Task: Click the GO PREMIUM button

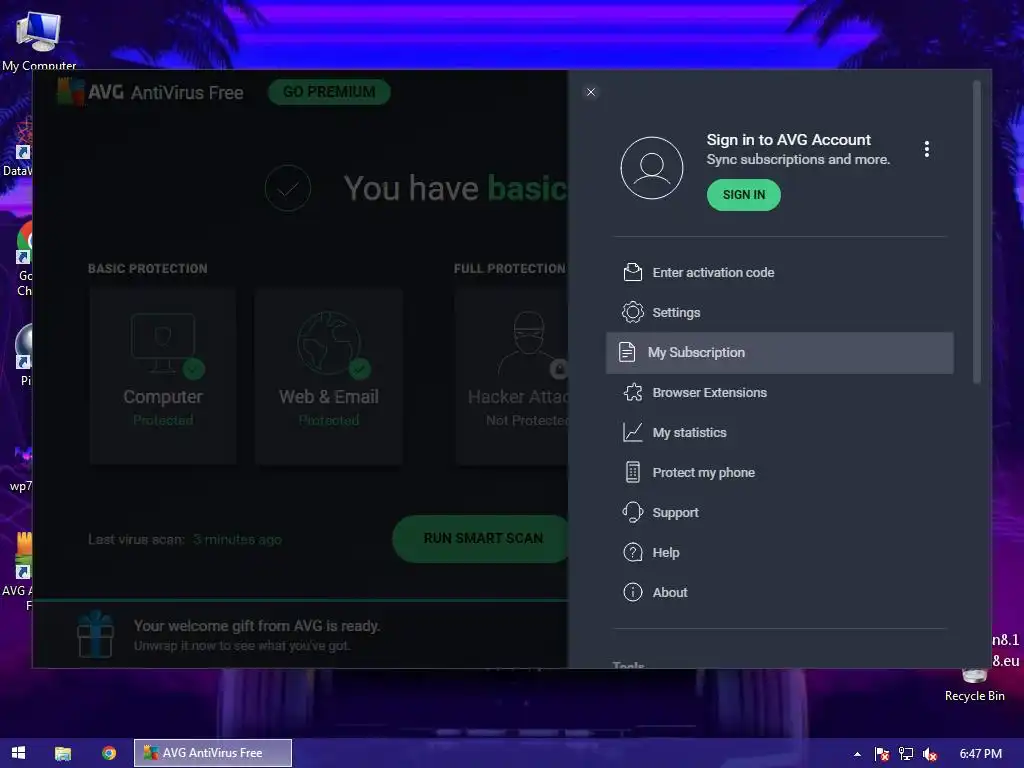Action: pos(329,92)
